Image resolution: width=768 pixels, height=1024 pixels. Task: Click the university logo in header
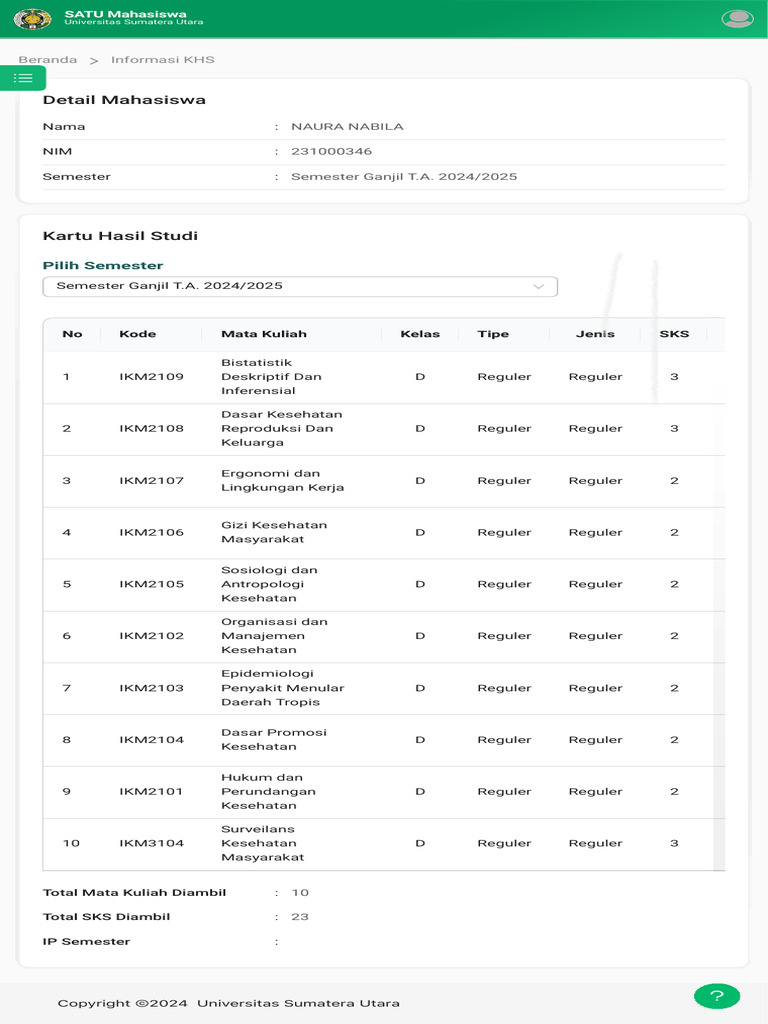pyautogui.click(x=32, y=18)
